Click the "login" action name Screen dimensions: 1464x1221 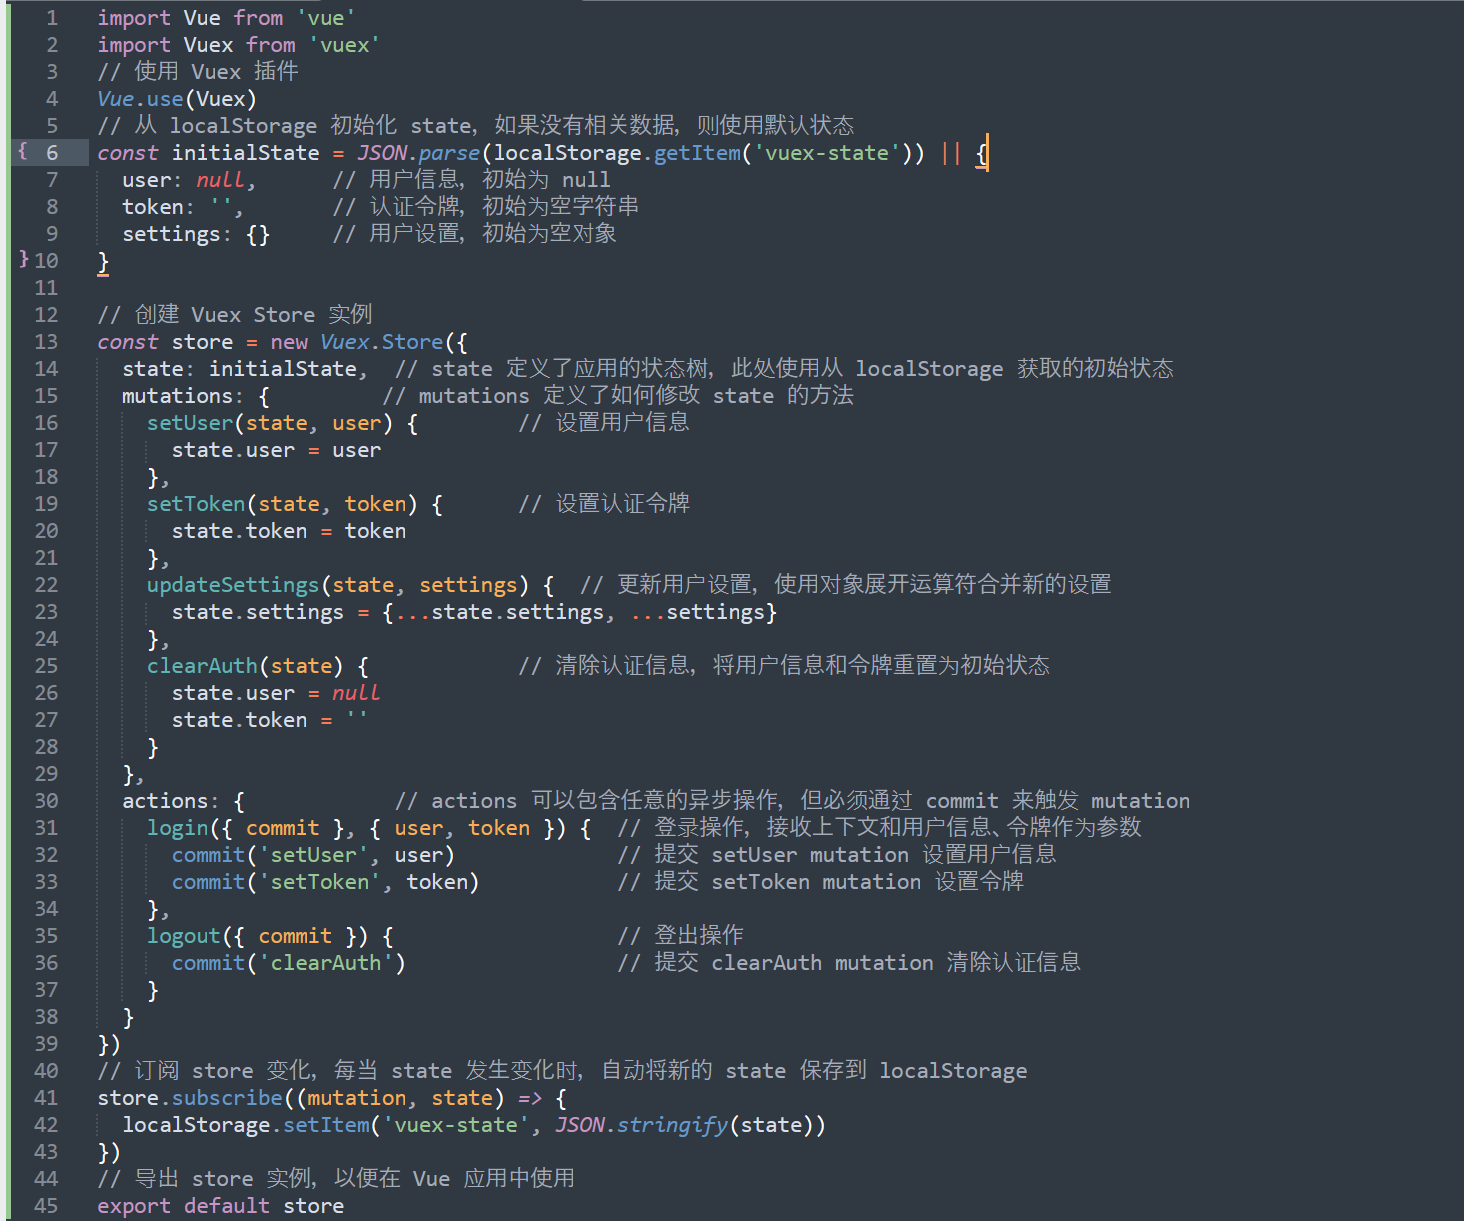click(x=178, y=828)
